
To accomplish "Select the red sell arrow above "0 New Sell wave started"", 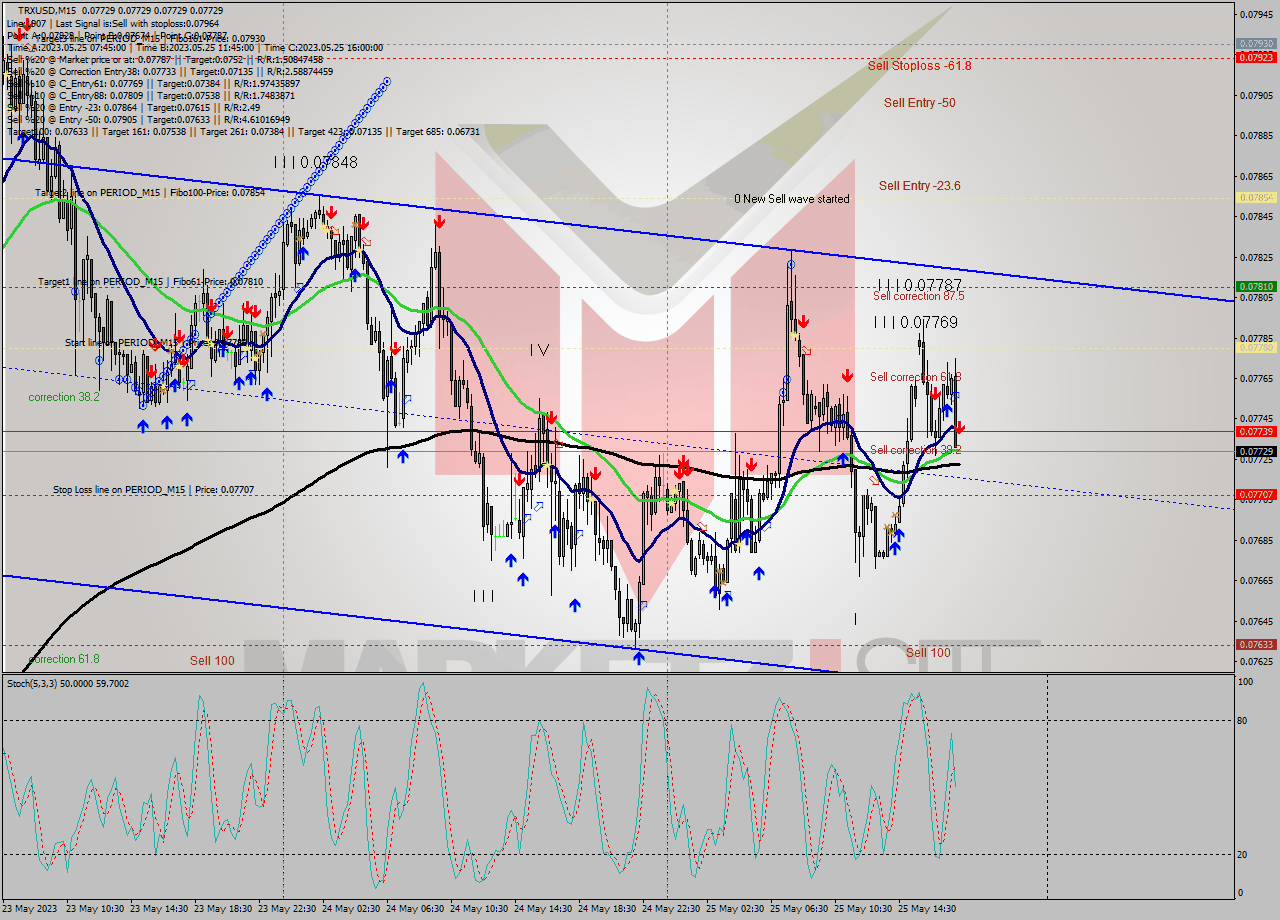I will click(x=803, y=321).
